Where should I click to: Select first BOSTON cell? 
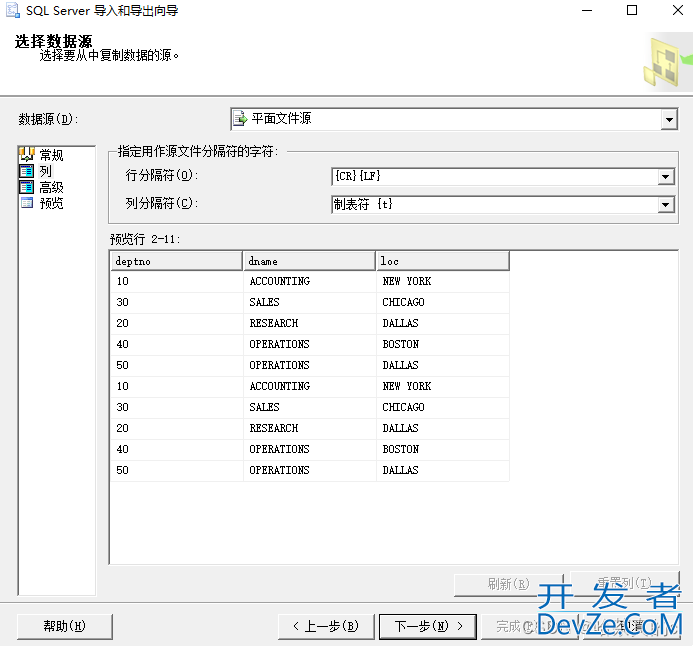pyautogui.click(x=443, y=344)
